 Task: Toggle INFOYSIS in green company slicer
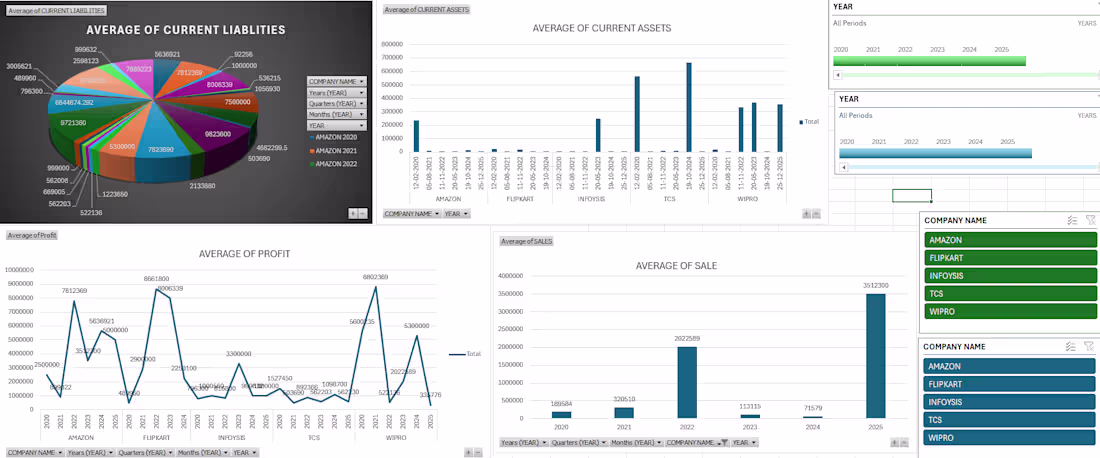(x=1010, y=276)
